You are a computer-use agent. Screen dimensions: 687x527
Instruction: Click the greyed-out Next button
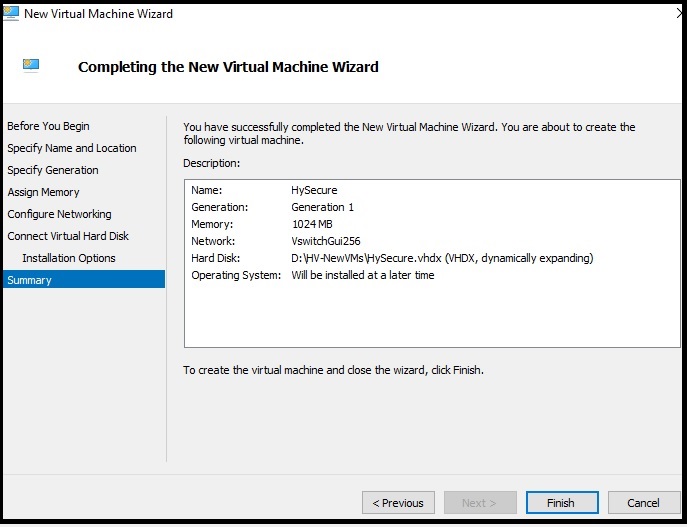479,503
